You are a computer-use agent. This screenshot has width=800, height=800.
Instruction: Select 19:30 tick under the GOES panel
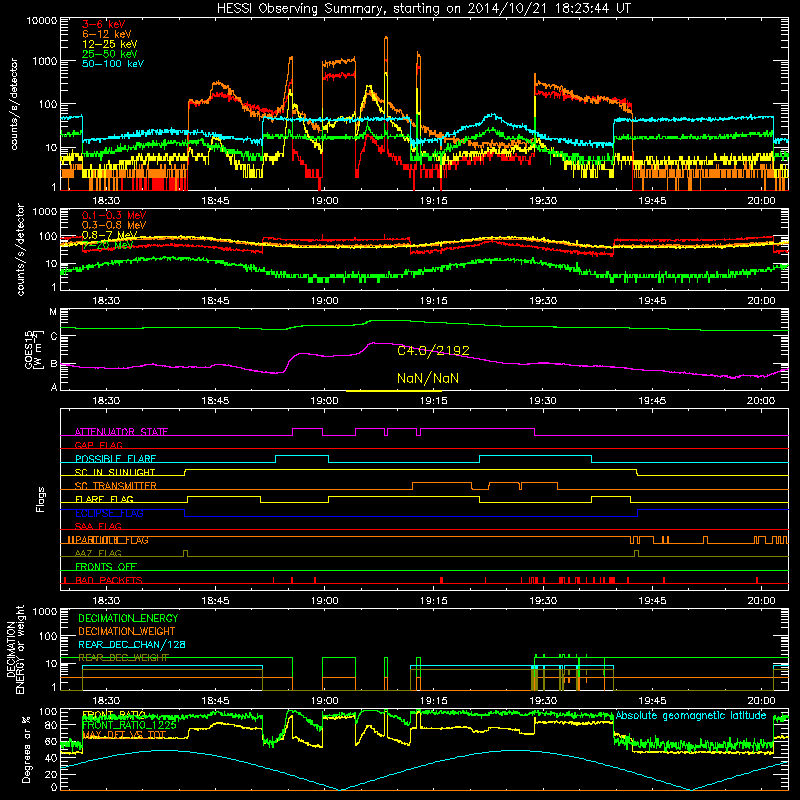click(x=542, y=401)
